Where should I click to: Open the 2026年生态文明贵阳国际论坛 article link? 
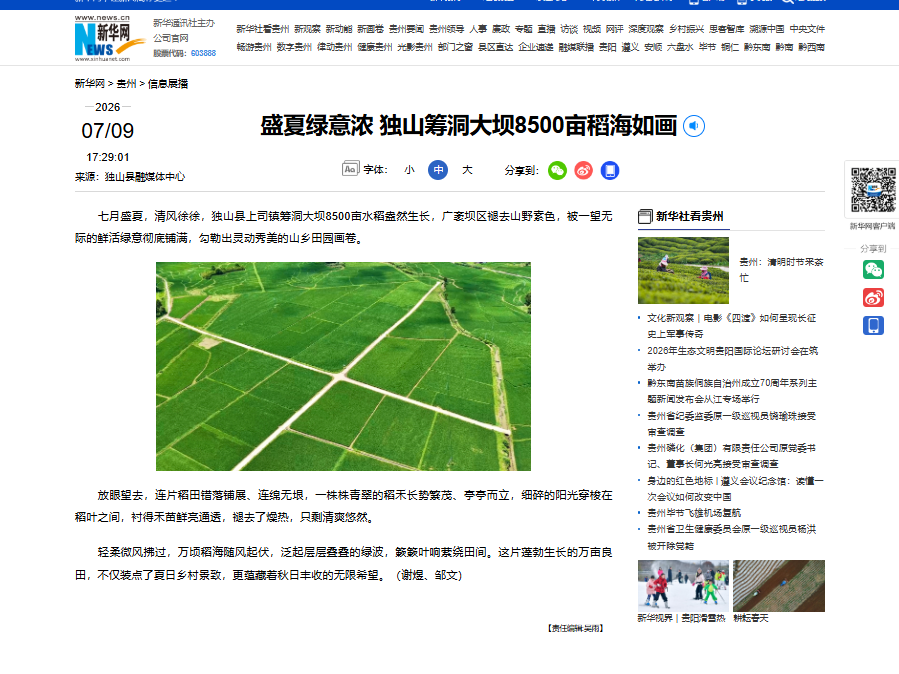point(733,359)
